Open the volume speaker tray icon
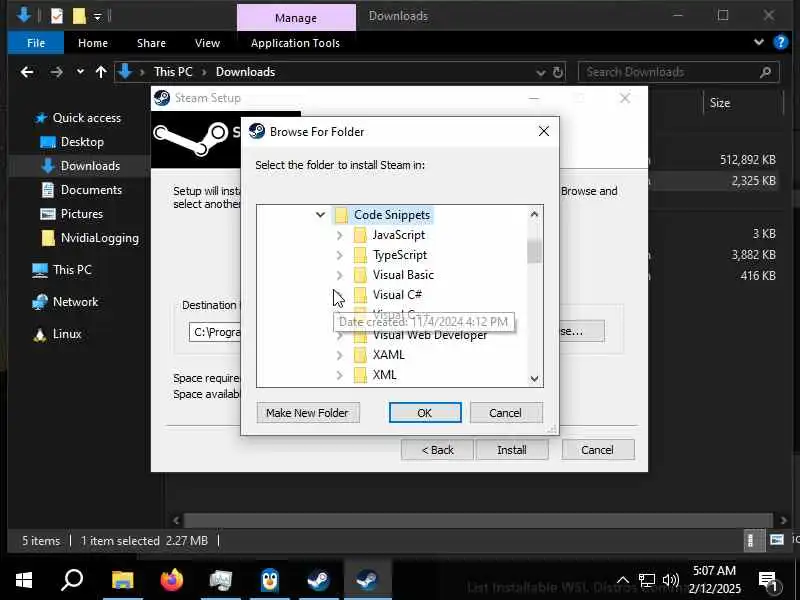The height and width of the screenshot is (600, 800). click(x=670, y=580)
